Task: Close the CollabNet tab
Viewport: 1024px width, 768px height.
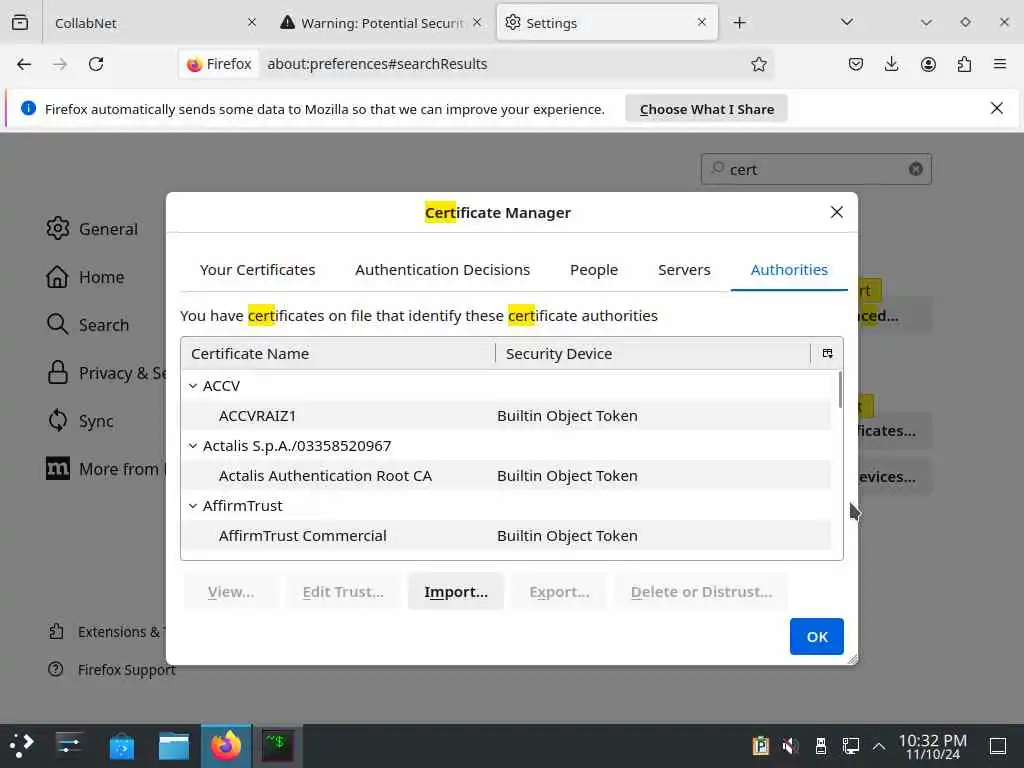Action: pos(252,23)
